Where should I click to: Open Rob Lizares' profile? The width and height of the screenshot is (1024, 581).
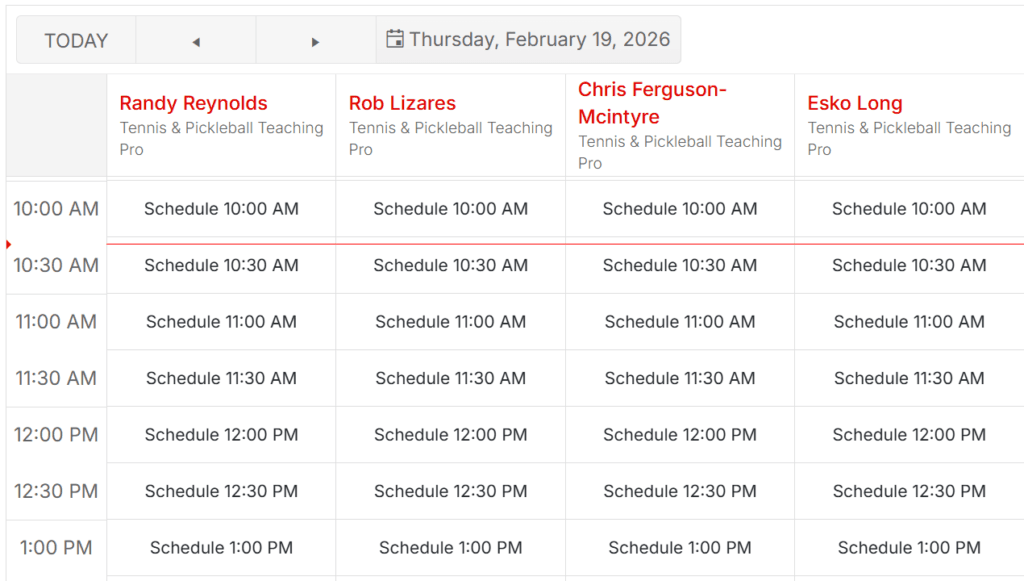pyautogui.click(x=401, y=103)
